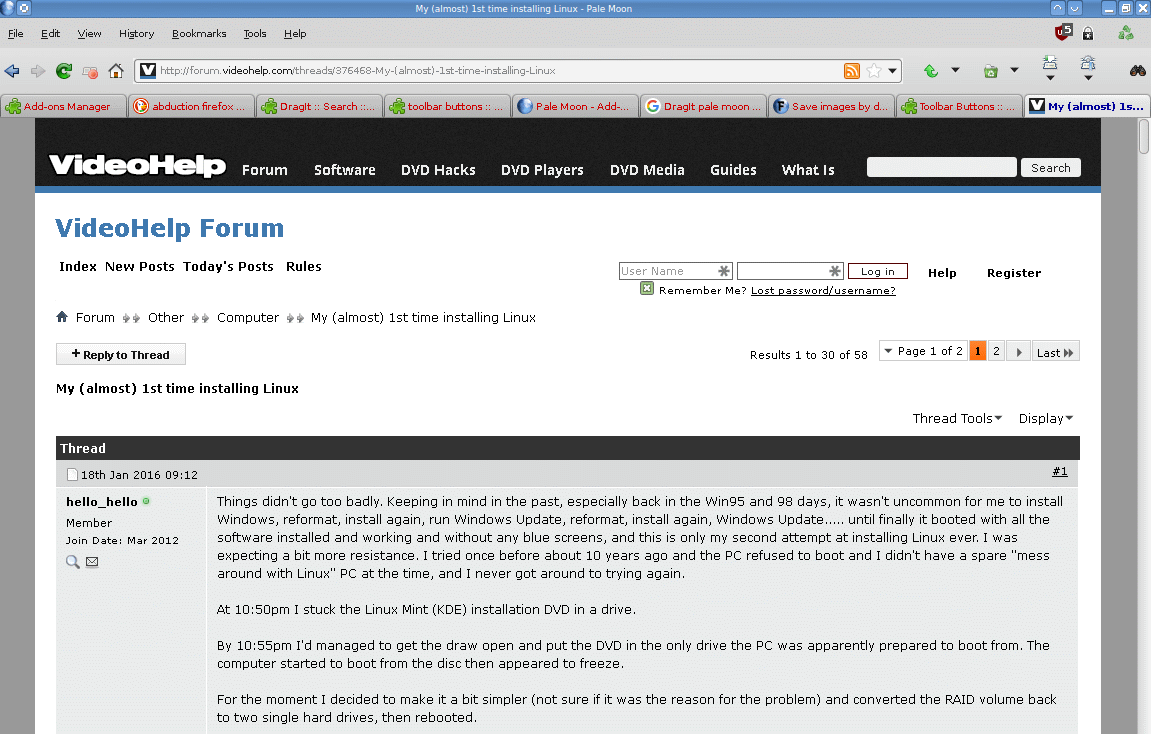Click the red stop loading icon
The height and width of the screenshot is (734, 1151).
tap(90, 72)
